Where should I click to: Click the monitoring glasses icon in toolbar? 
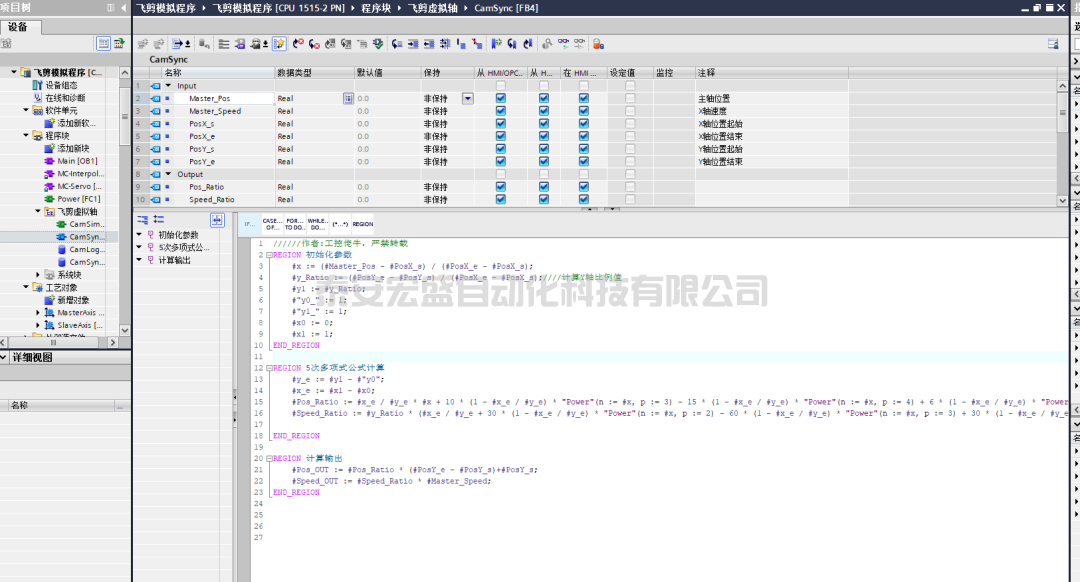(563, 44)
